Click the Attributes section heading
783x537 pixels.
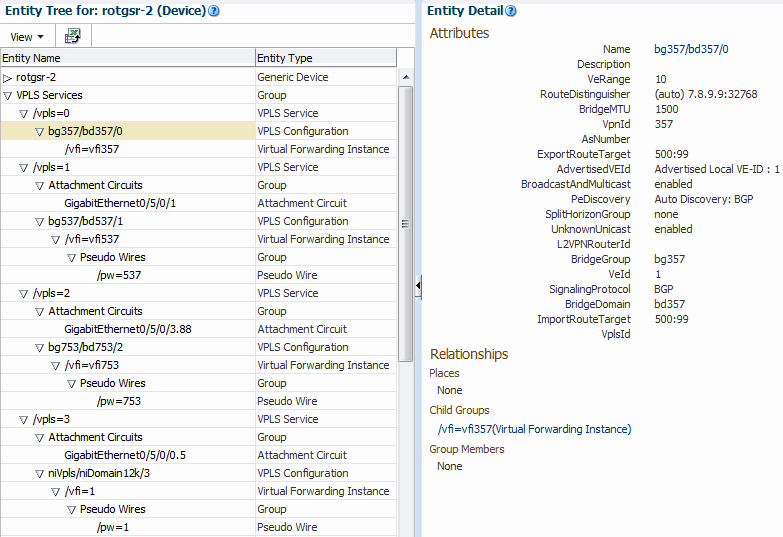pos(459,33)
